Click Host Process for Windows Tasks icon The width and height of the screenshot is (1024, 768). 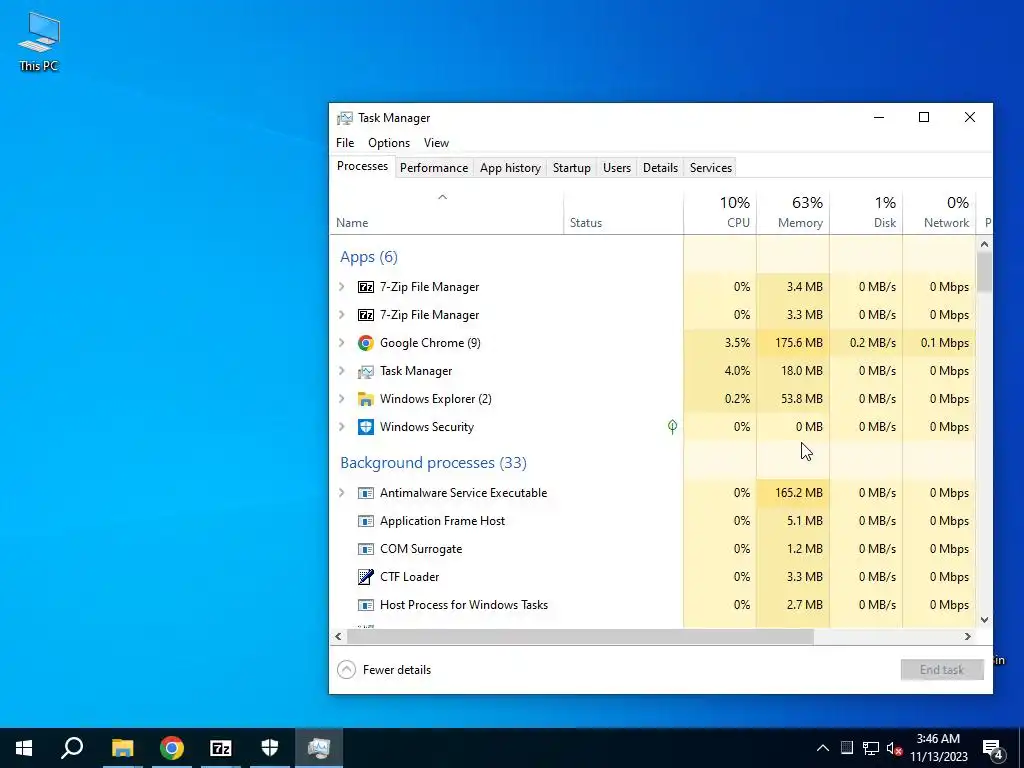pyautogui.click(x=366, y=605)
